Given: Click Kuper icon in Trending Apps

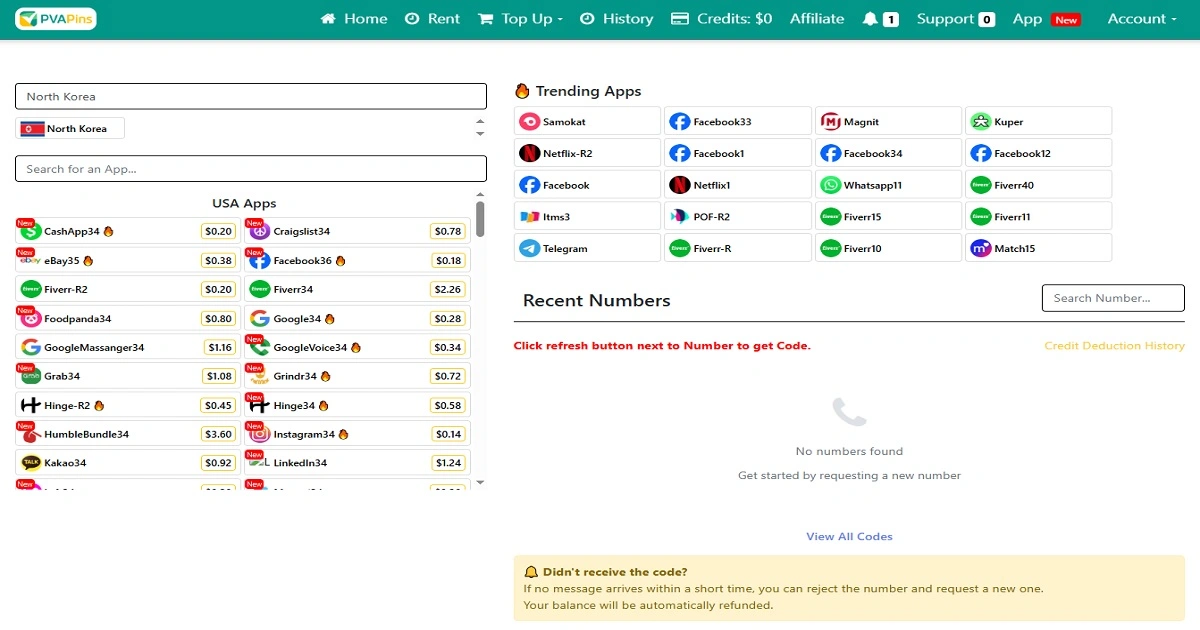Looking at the screenshot, I should (980, 122).
